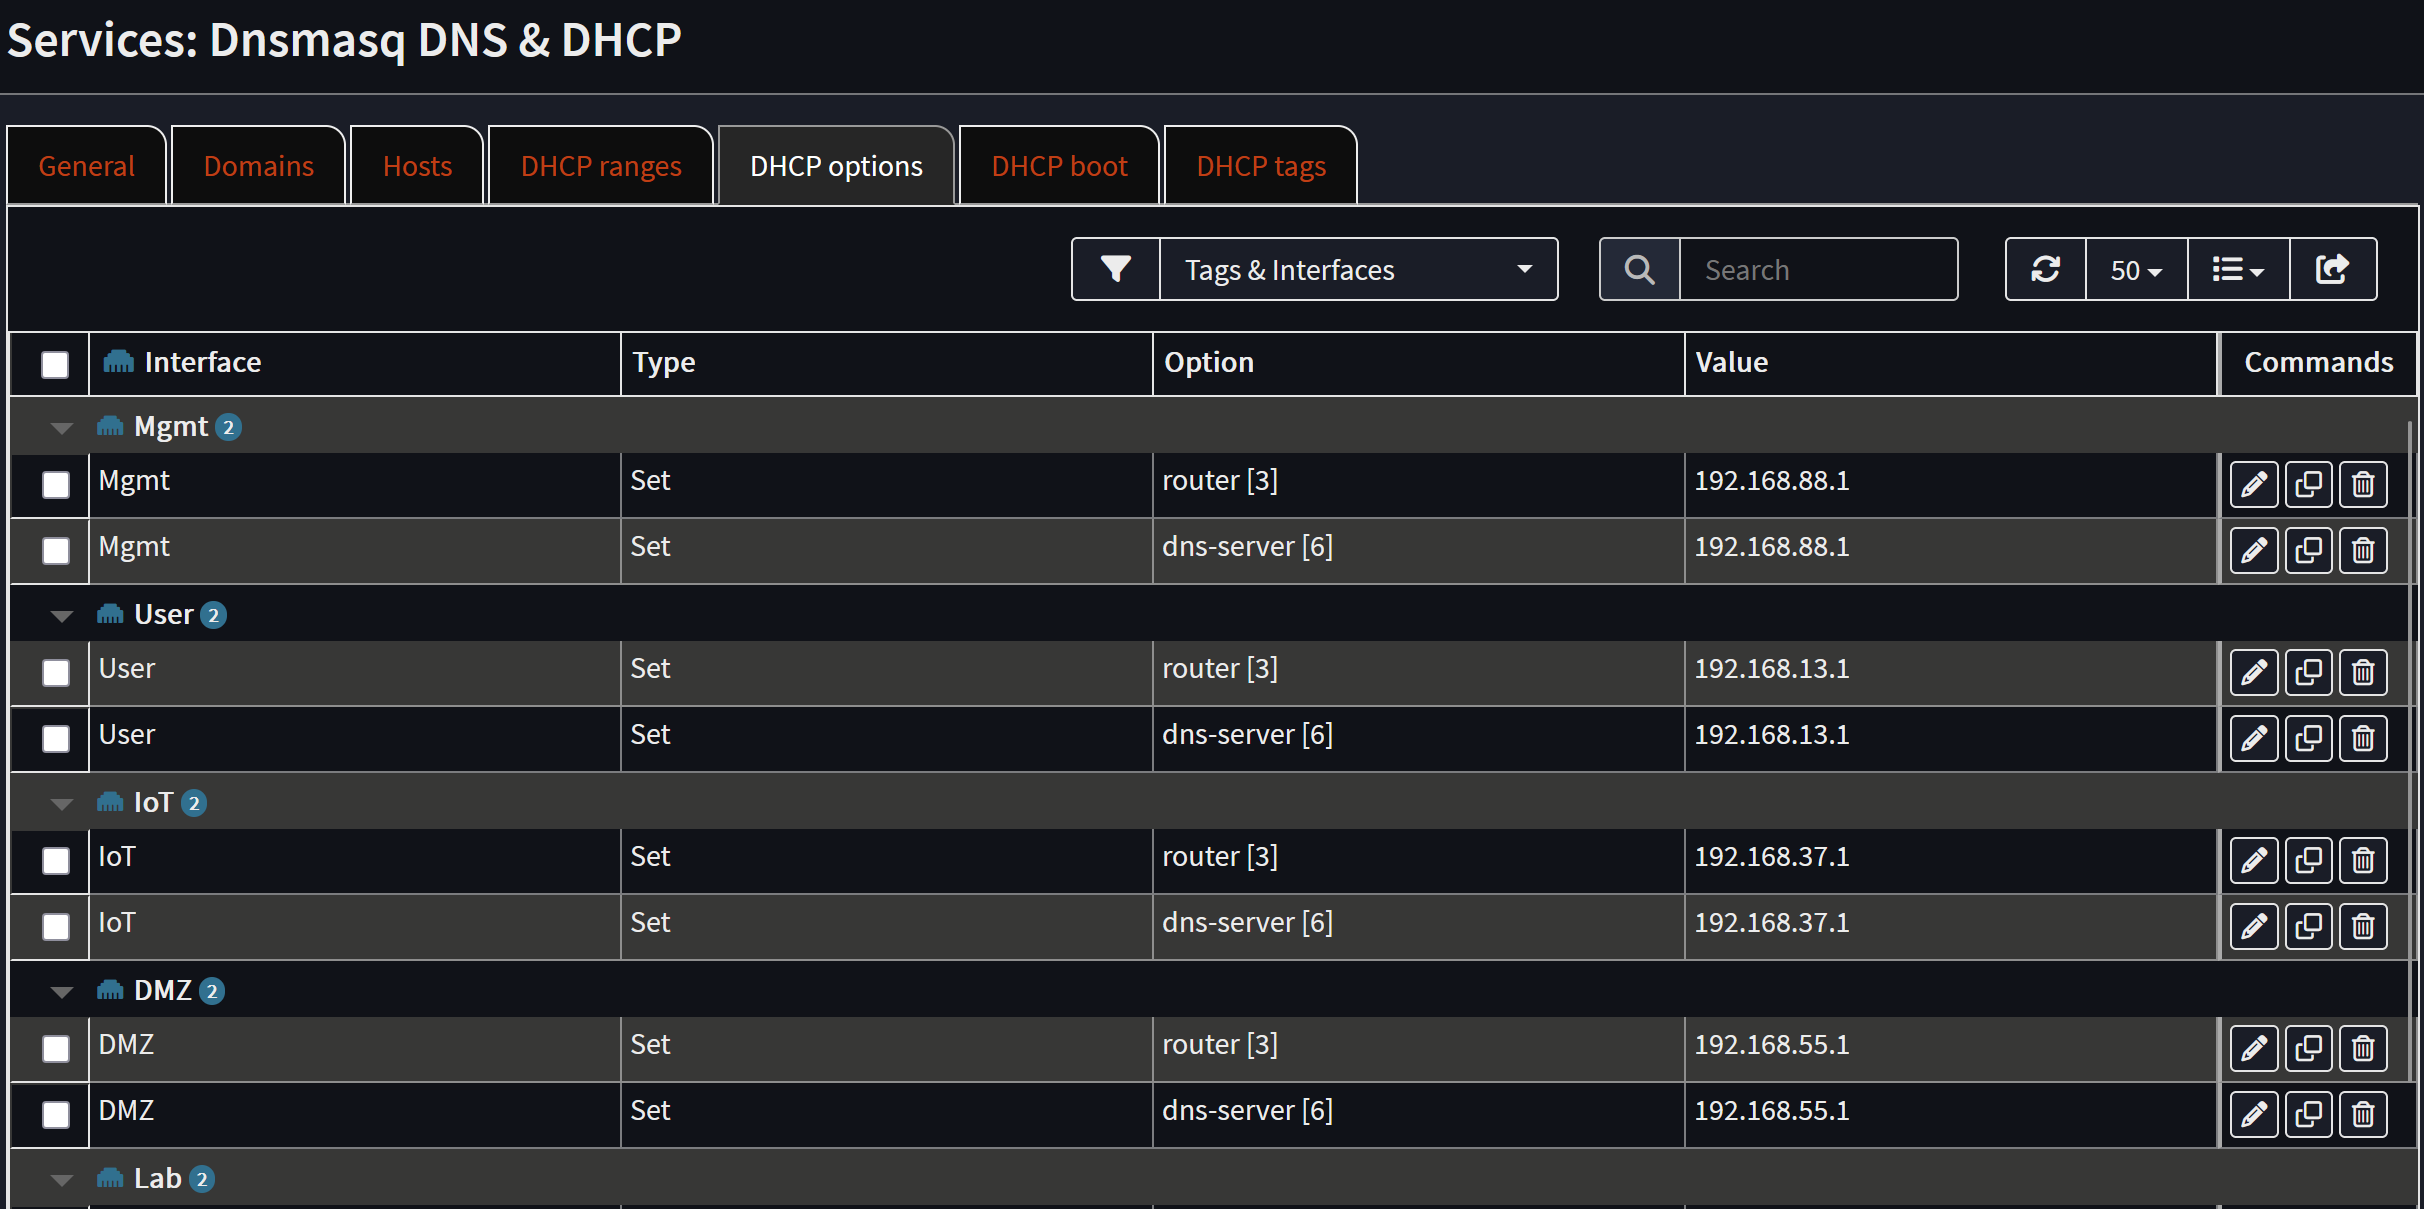
Task: Sort by the Option column header
Action: [x=1208, y=362]
